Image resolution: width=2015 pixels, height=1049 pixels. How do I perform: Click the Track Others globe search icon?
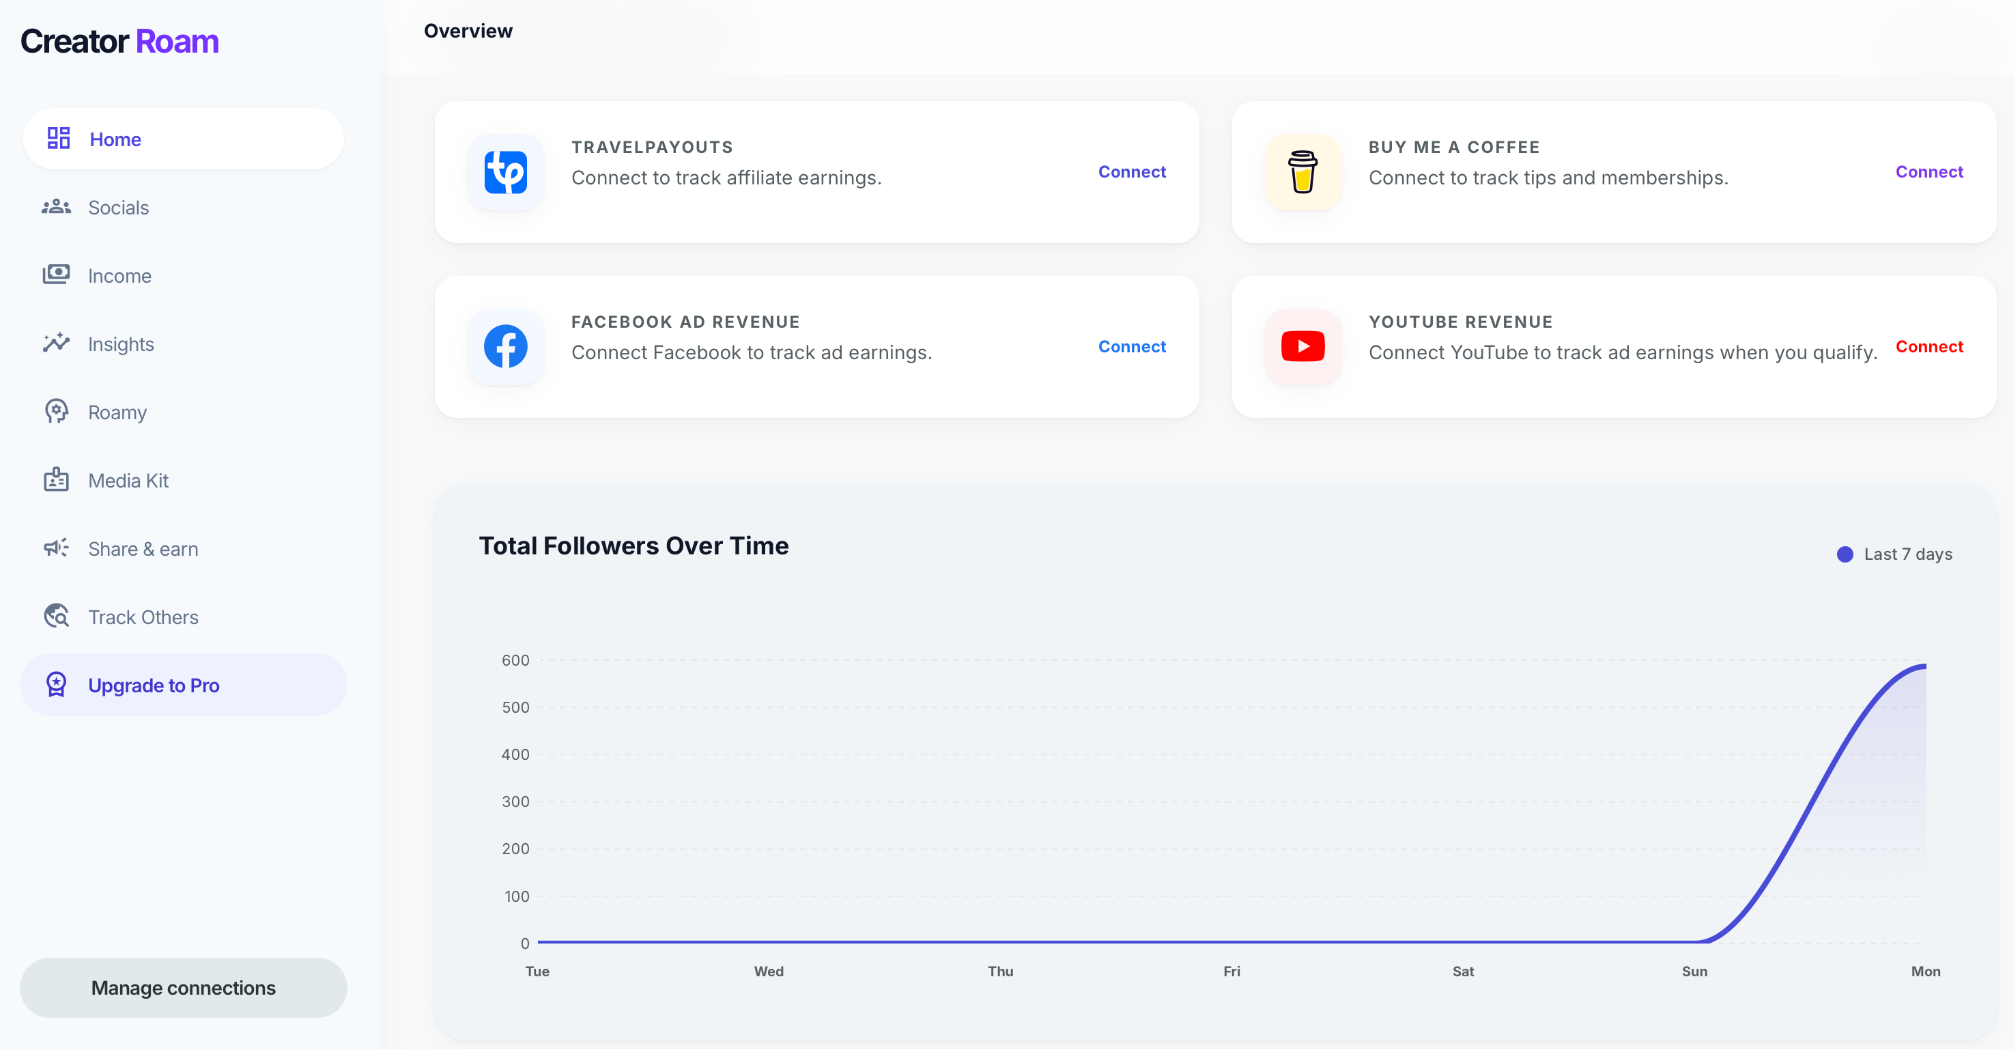point(56,616)
